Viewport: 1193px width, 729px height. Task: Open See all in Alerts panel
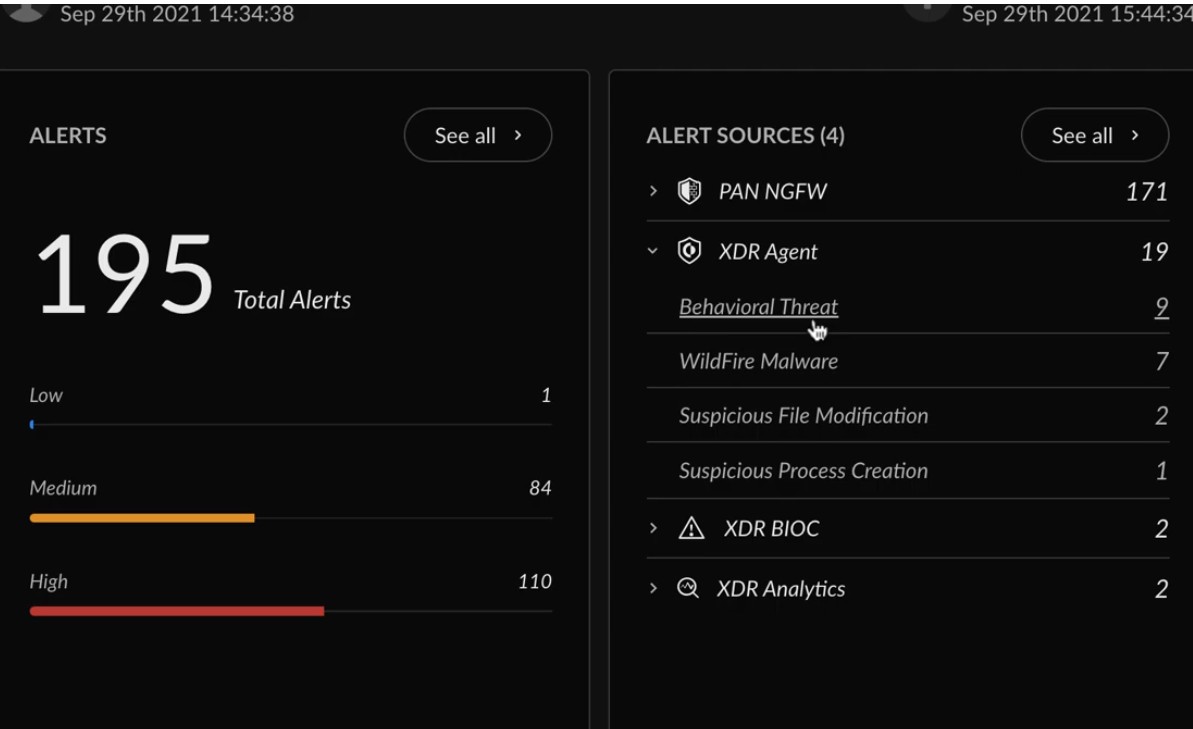point(478,135)
